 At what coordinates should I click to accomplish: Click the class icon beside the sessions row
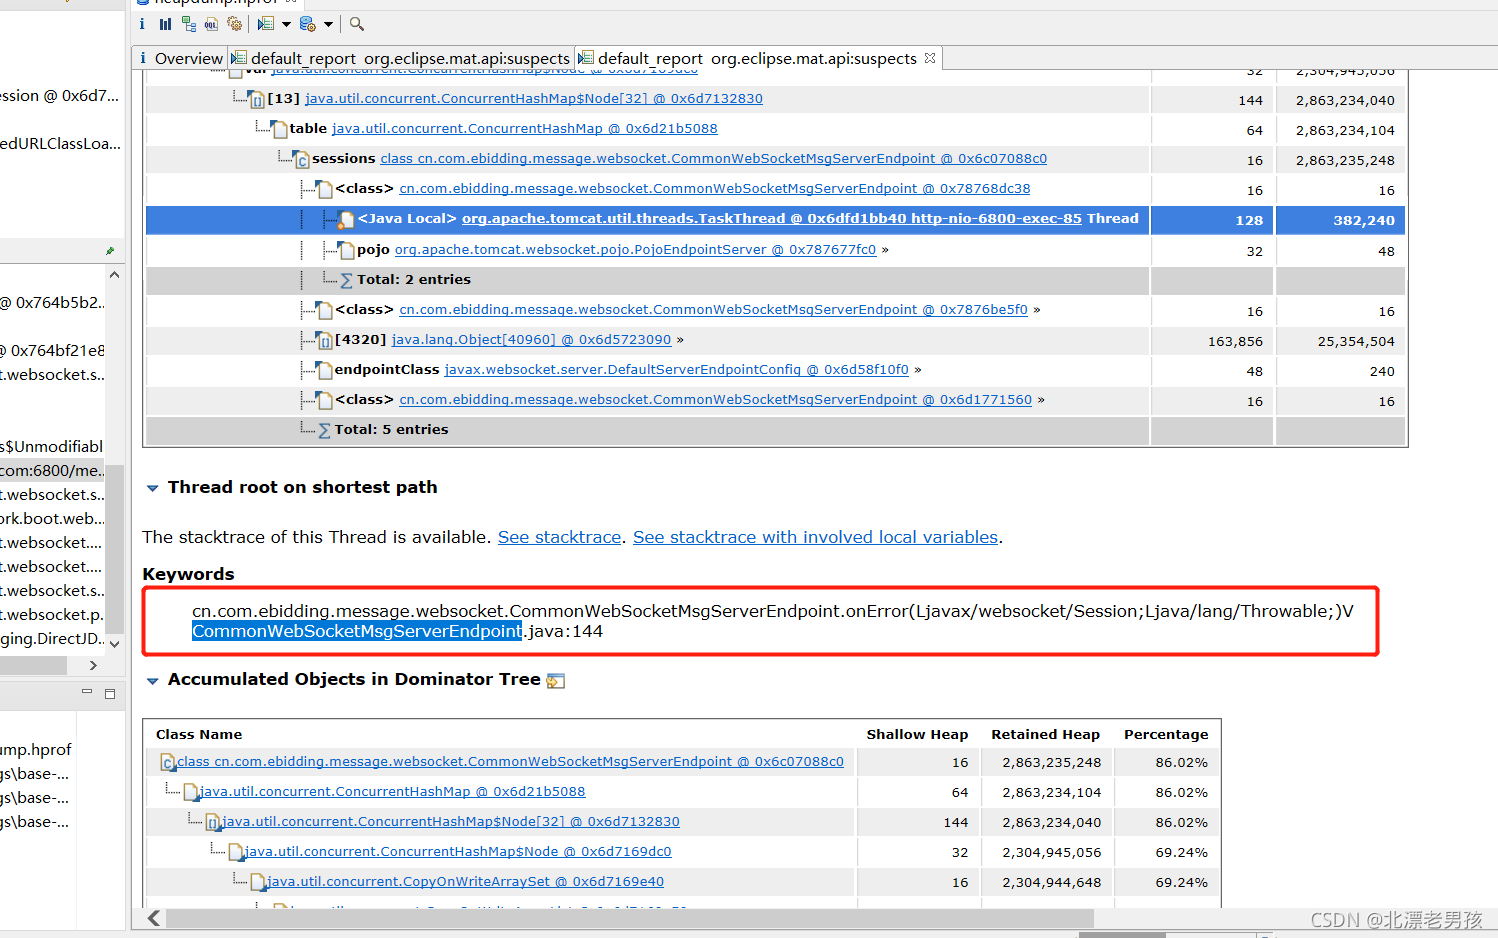[x=302, y=159]
